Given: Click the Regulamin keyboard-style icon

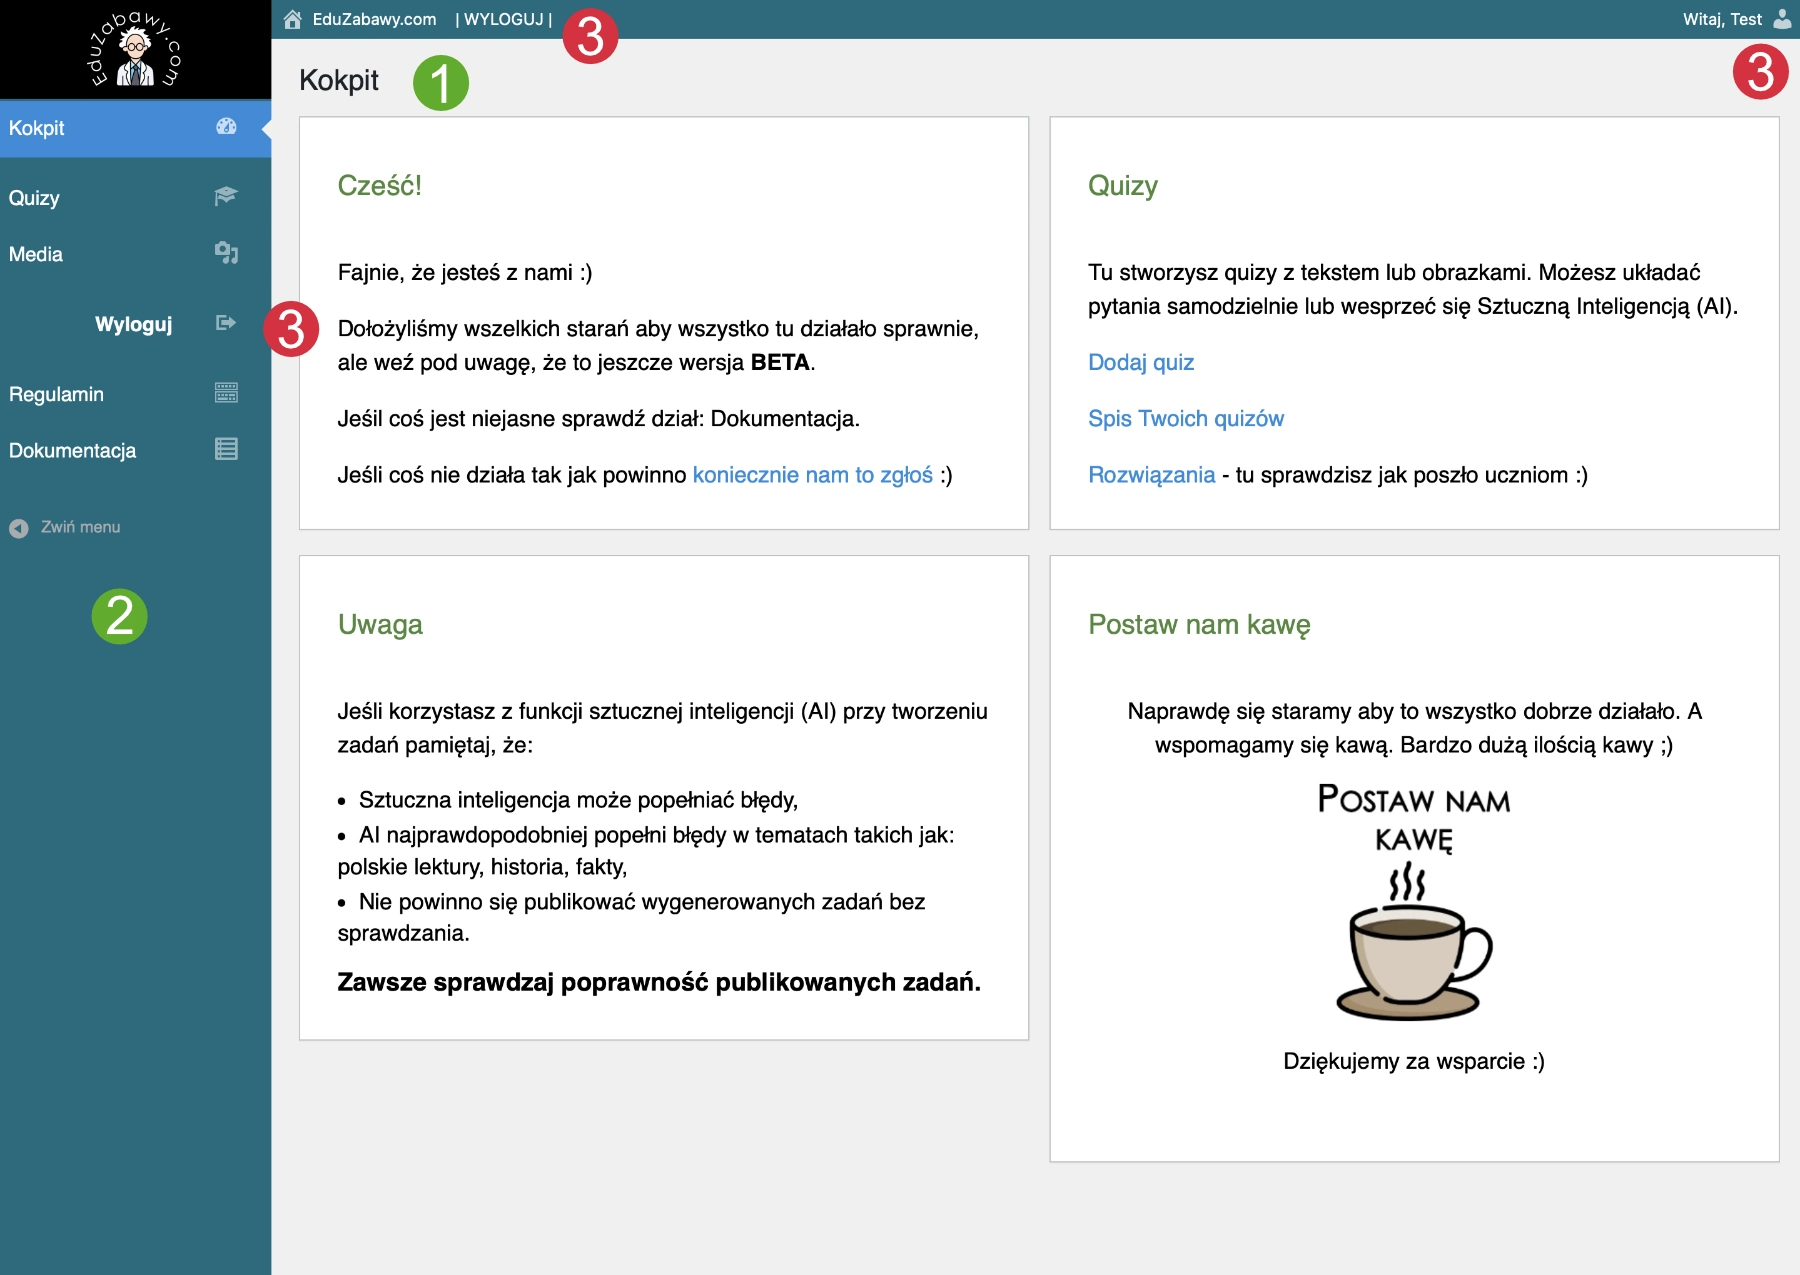Looking at the screenshot, I should point(226,393).
